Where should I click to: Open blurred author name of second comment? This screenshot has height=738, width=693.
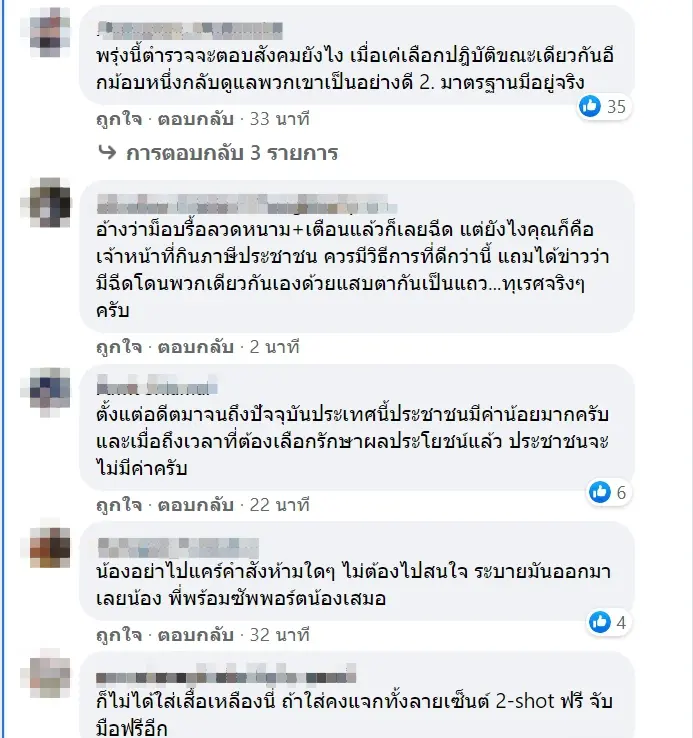pyautogui.click(x=246, y=204)
